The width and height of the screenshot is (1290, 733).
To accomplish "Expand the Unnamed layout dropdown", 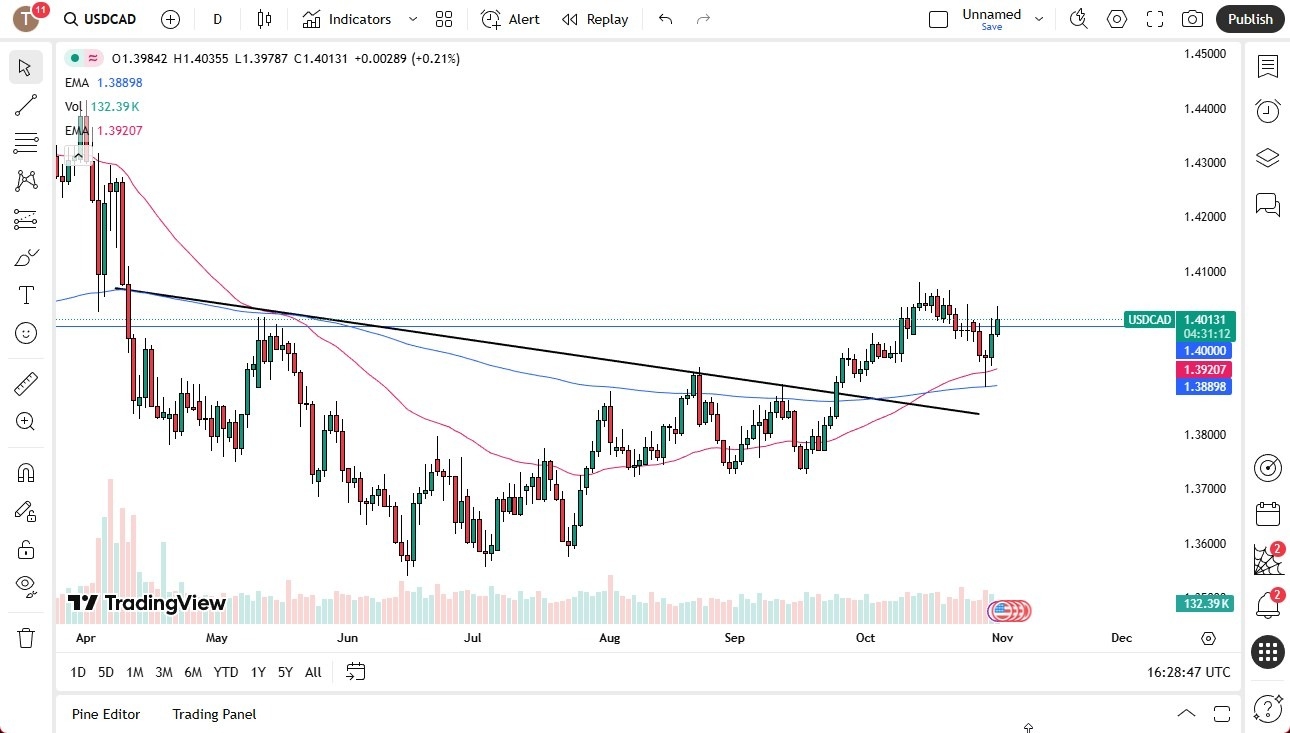I will [x=1039, y=18].
